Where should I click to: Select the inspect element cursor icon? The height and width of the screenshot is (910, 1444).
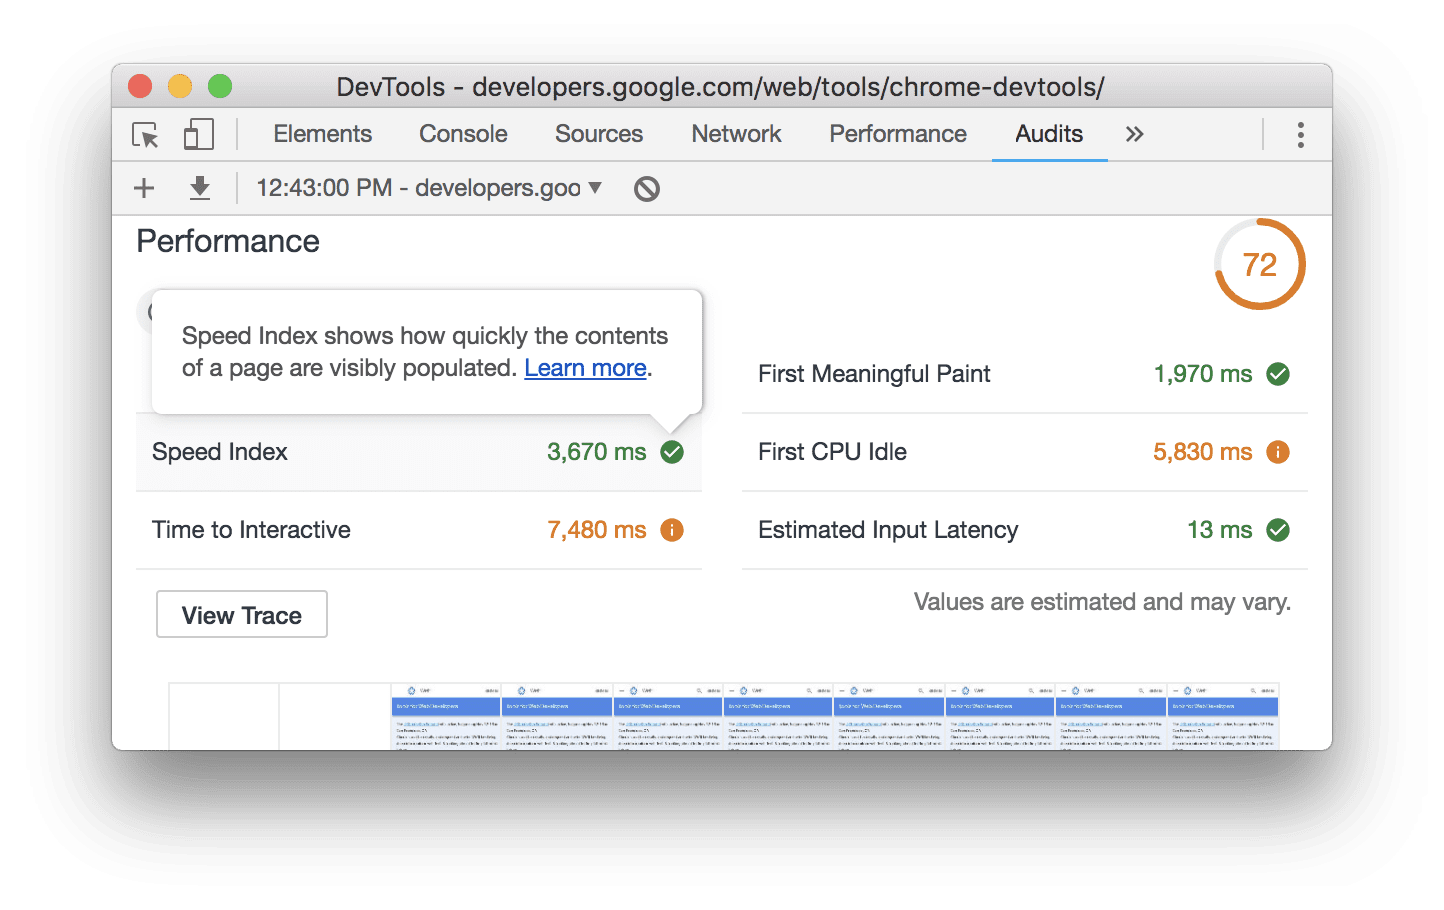click(x=146, y=135)
